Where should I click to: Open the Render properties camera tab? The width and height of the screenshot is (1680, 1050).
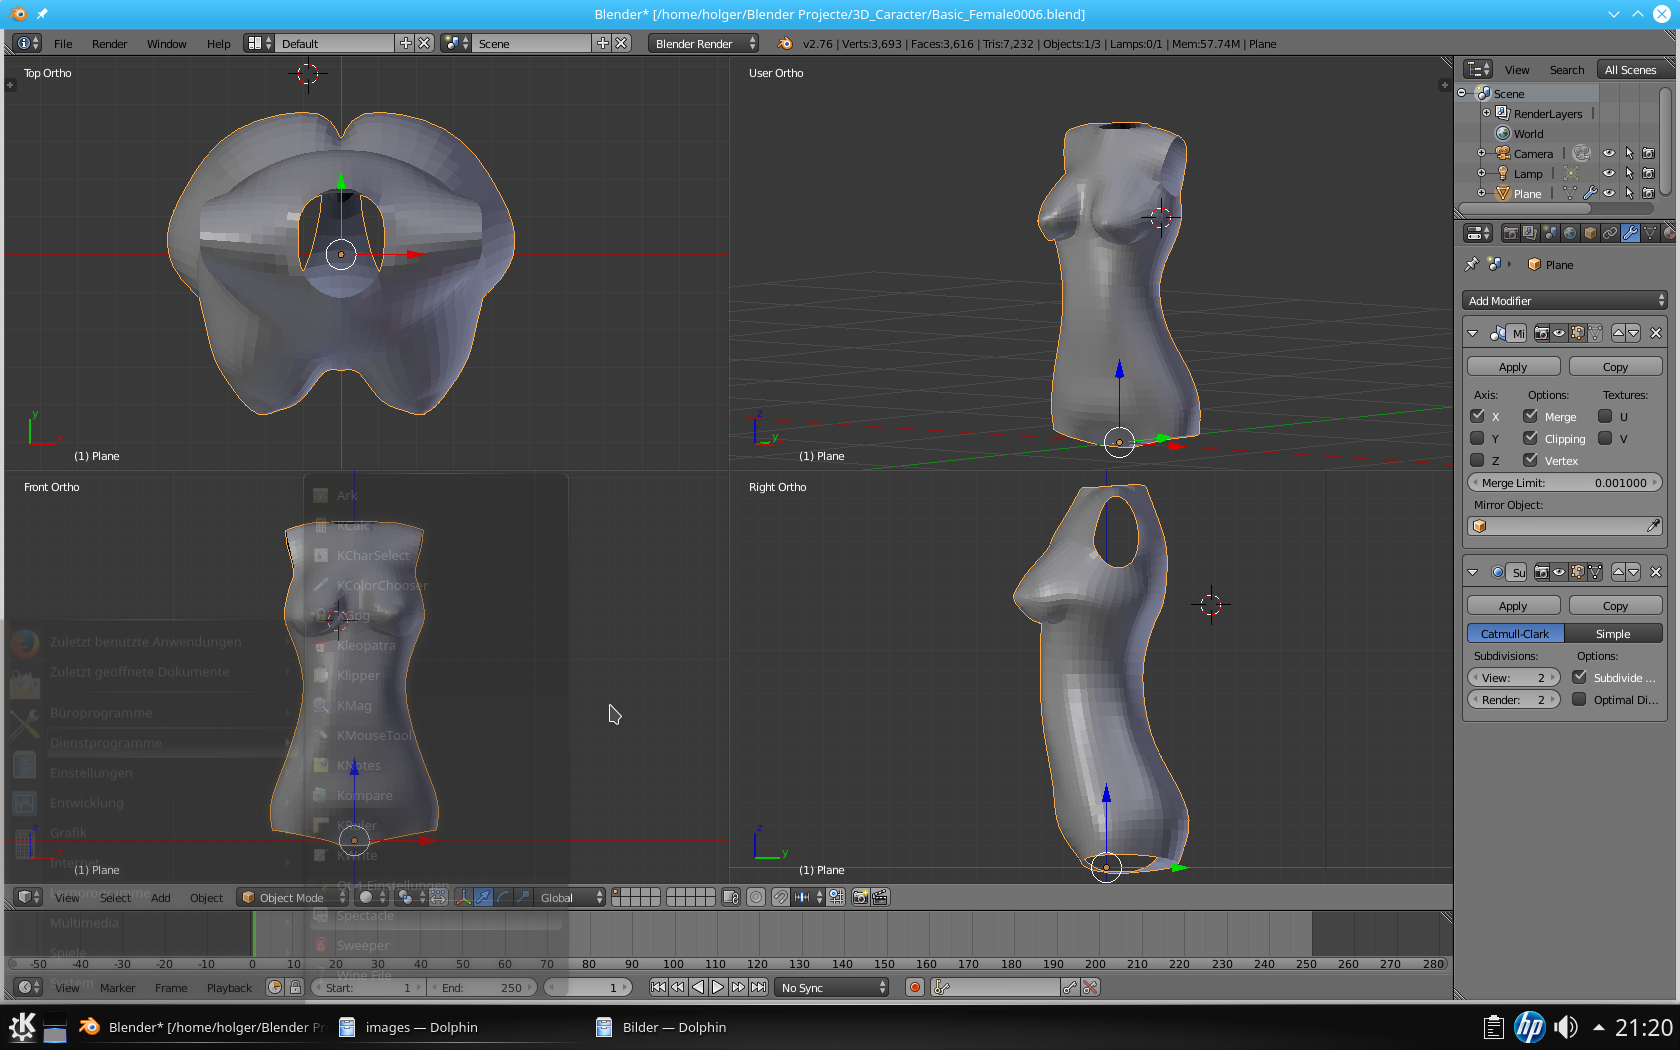point(1510,233)
